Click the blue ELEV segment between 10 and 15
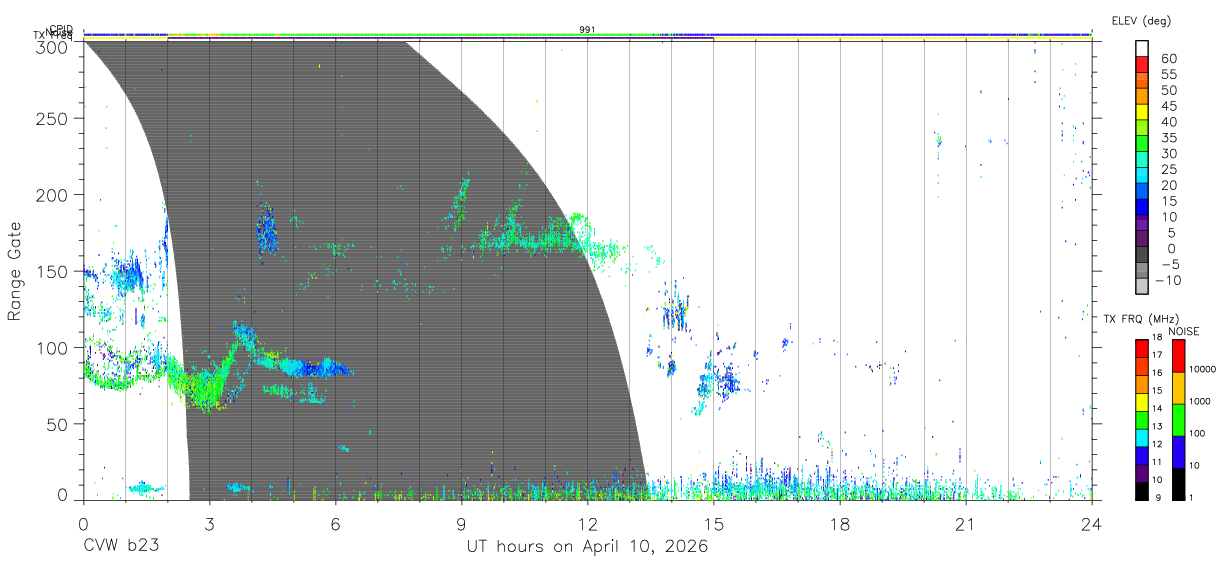This screenshot has width=1228, height=567. click(1142, 209)
